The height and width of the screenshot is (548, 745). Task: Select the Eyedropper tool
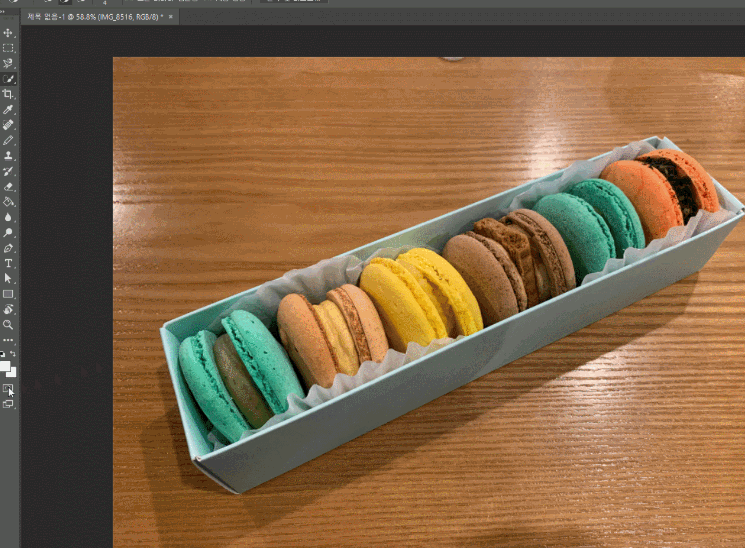point(8,110)
